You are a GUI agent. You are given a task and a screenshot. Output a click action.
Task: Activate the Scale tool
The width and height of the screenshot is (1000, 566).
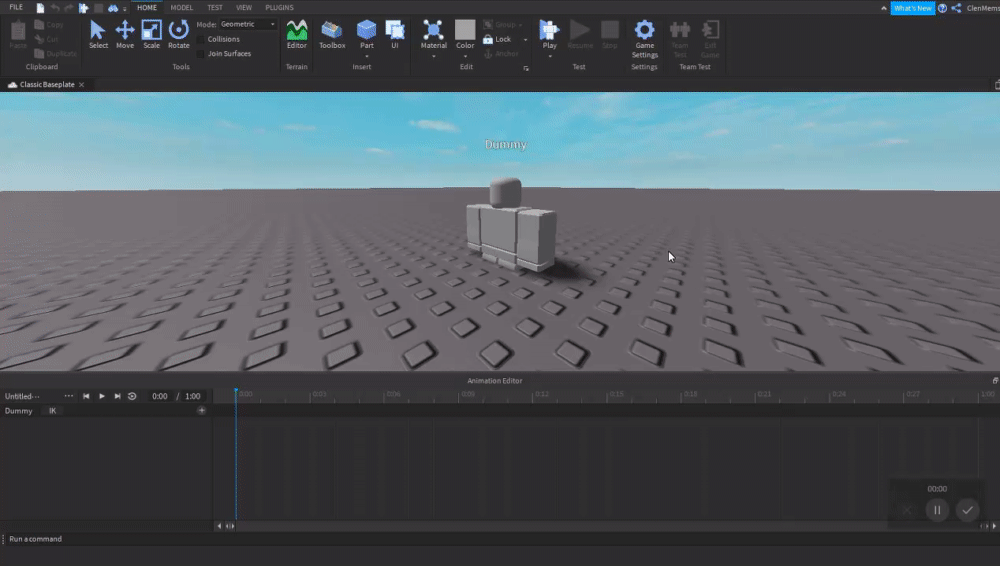click(x=152, y=34)
